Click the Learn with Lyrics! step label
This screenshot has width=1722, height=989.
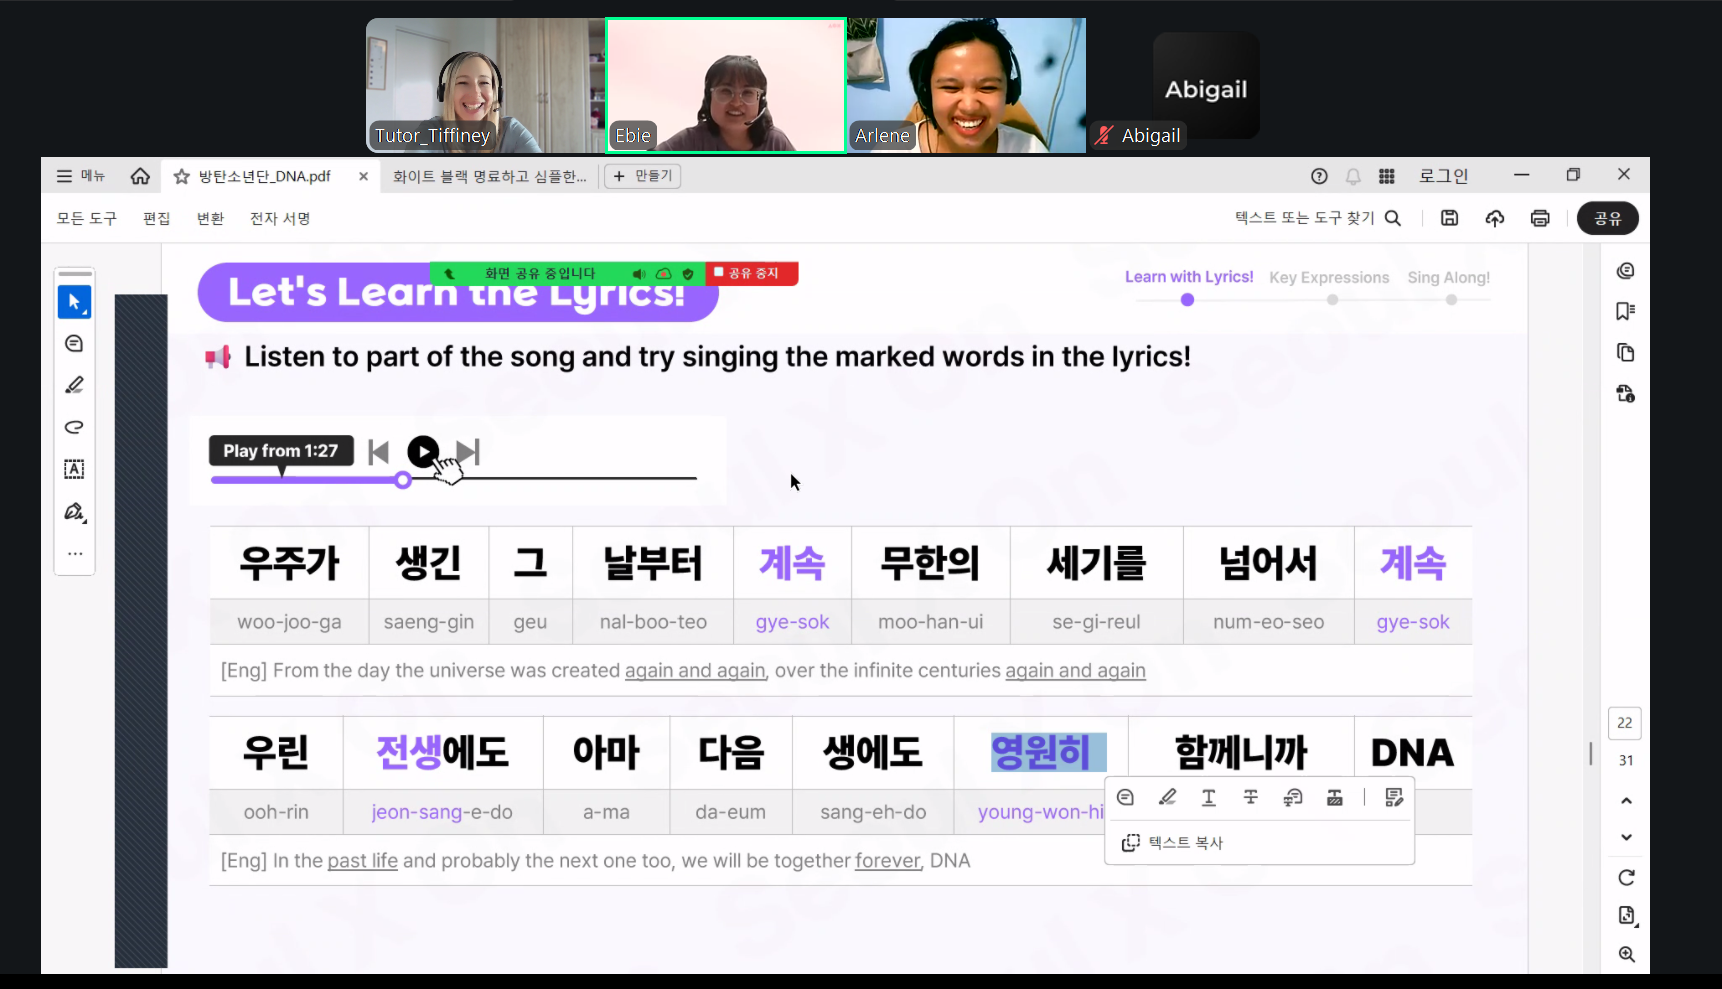coord(1188,277)
